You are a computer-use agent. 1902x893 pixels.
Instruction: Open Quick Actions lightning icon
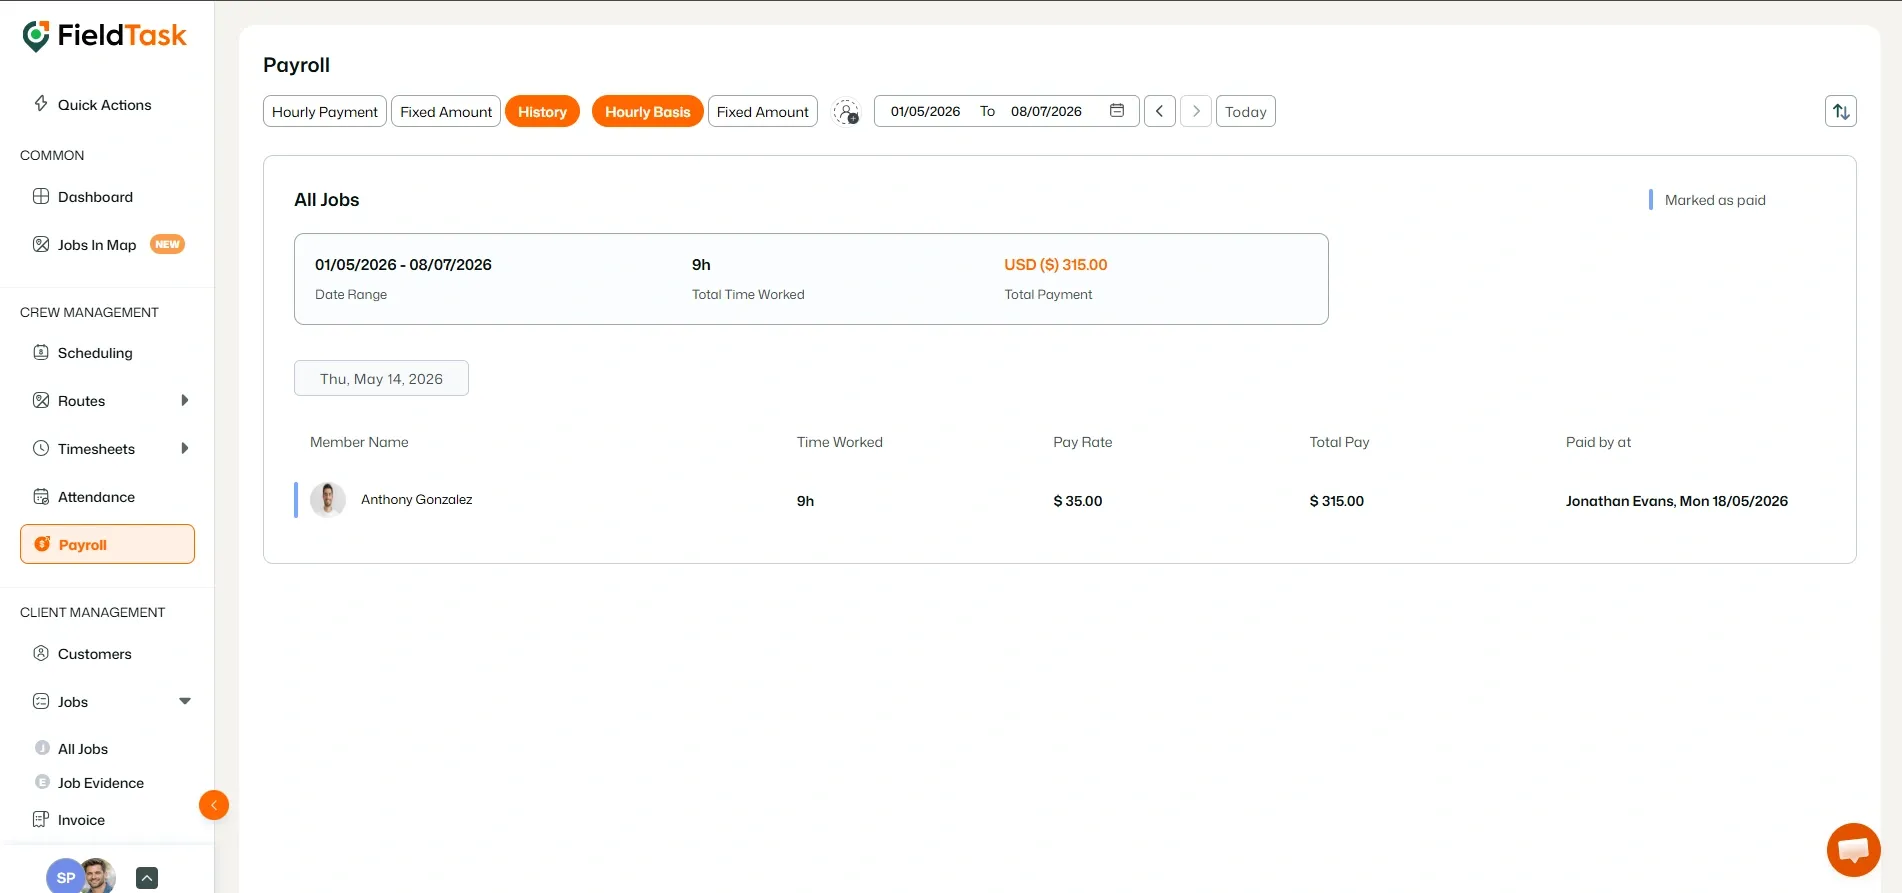click(x=41, y=103)
